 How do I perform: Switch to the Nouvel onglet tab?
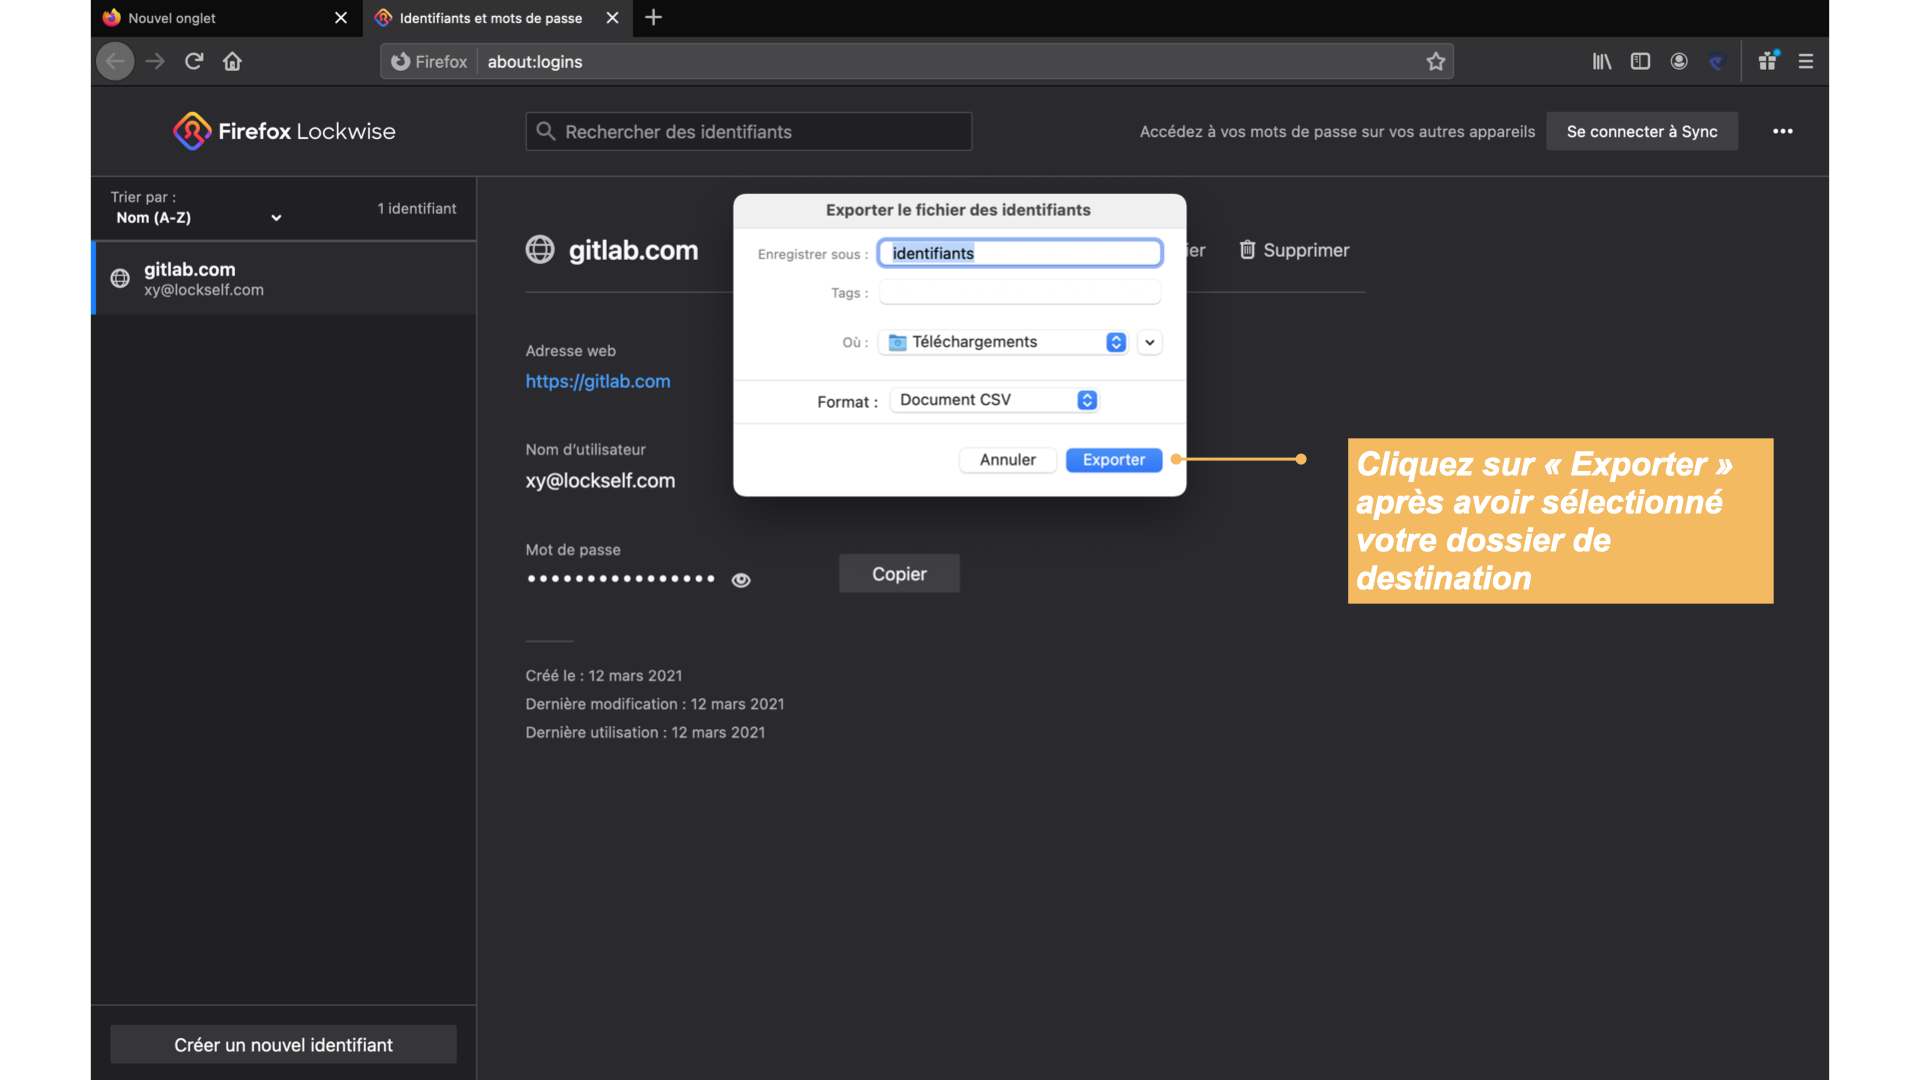pos(227,18)
